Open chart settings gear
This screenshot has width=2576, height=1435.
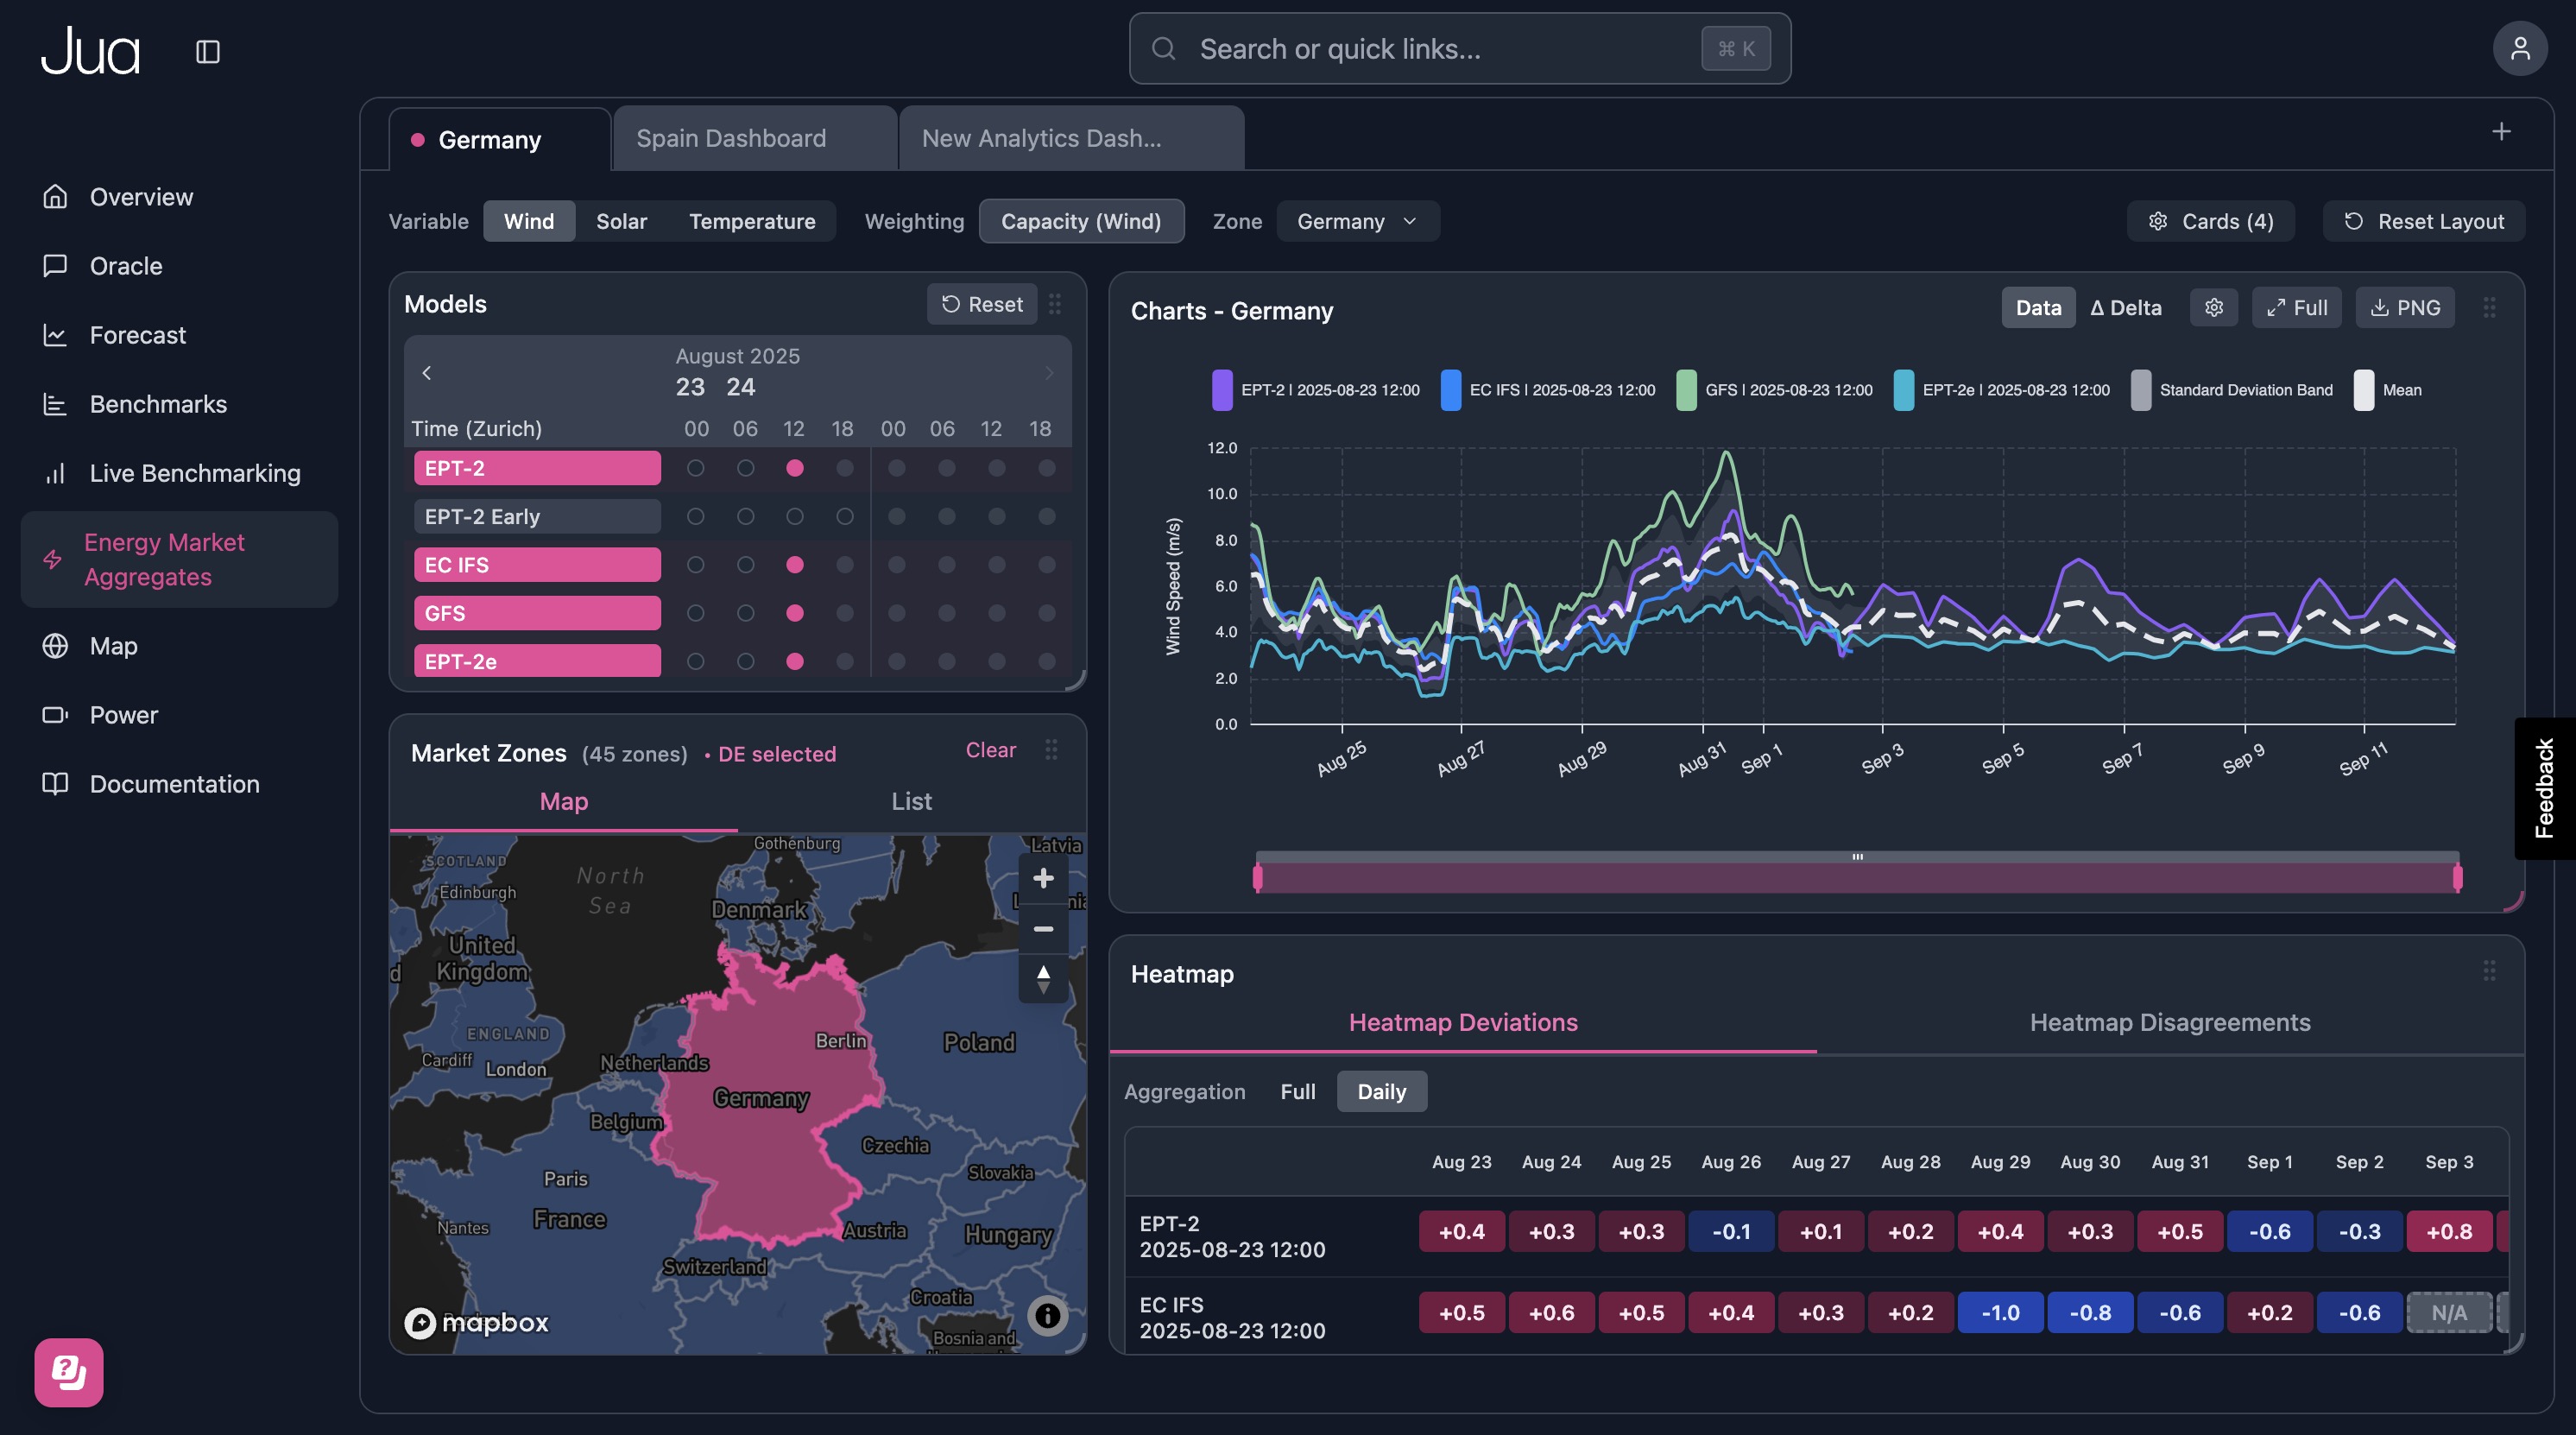coord(2213,307)
